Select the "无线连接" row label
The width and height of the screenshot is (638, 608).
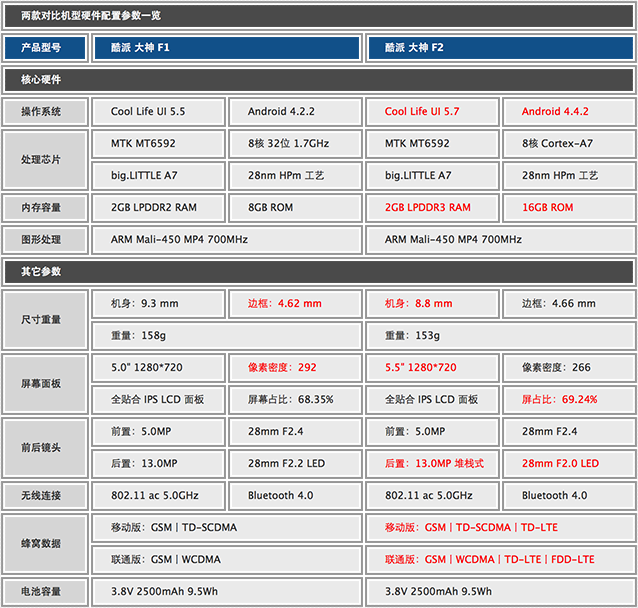(45, 496)
